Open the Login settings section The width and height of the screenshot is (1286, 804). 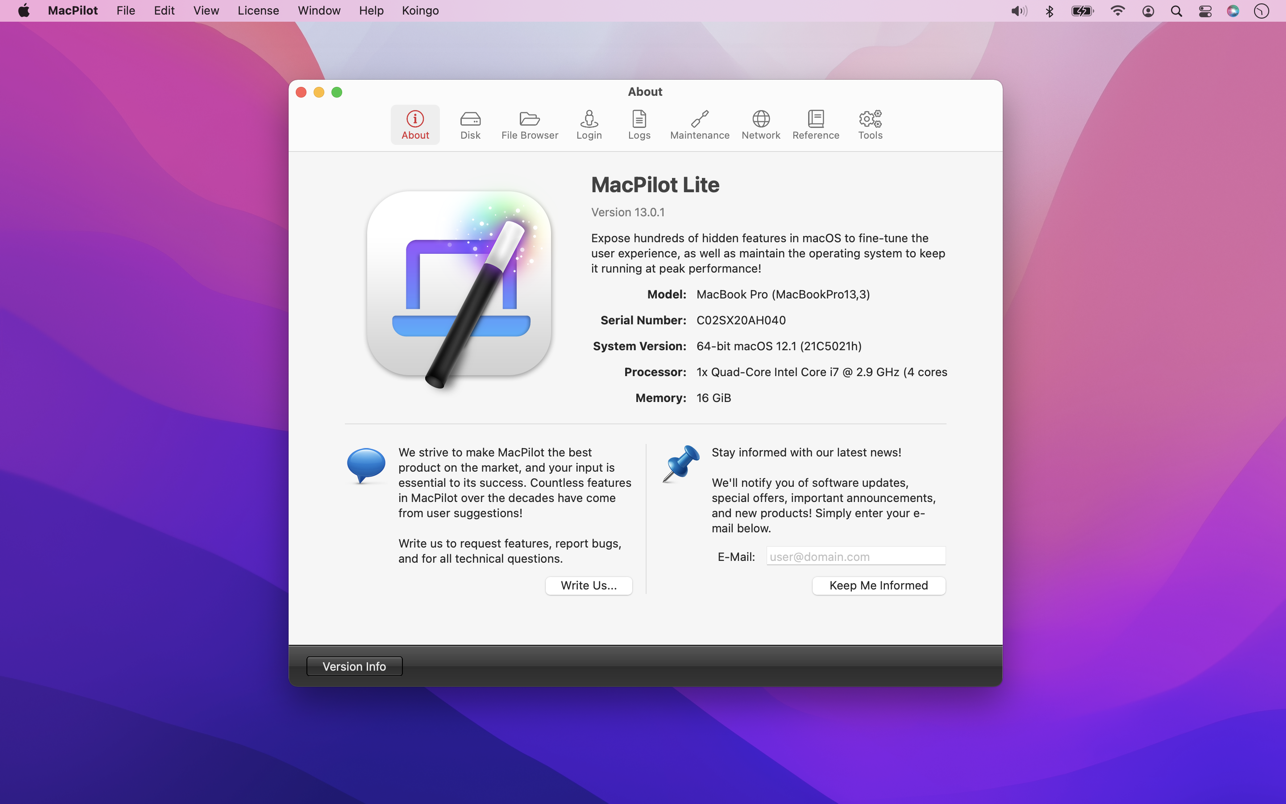pos(589,125)
